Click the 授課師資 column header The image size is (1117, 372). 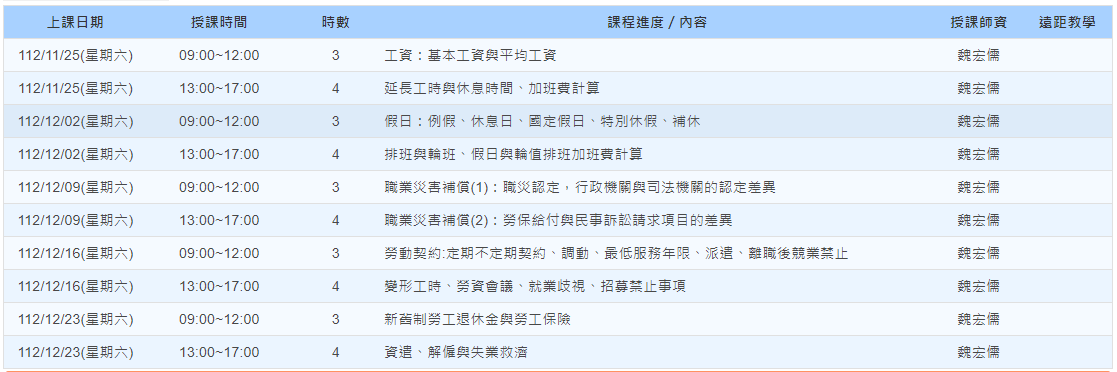click(978, 23)
